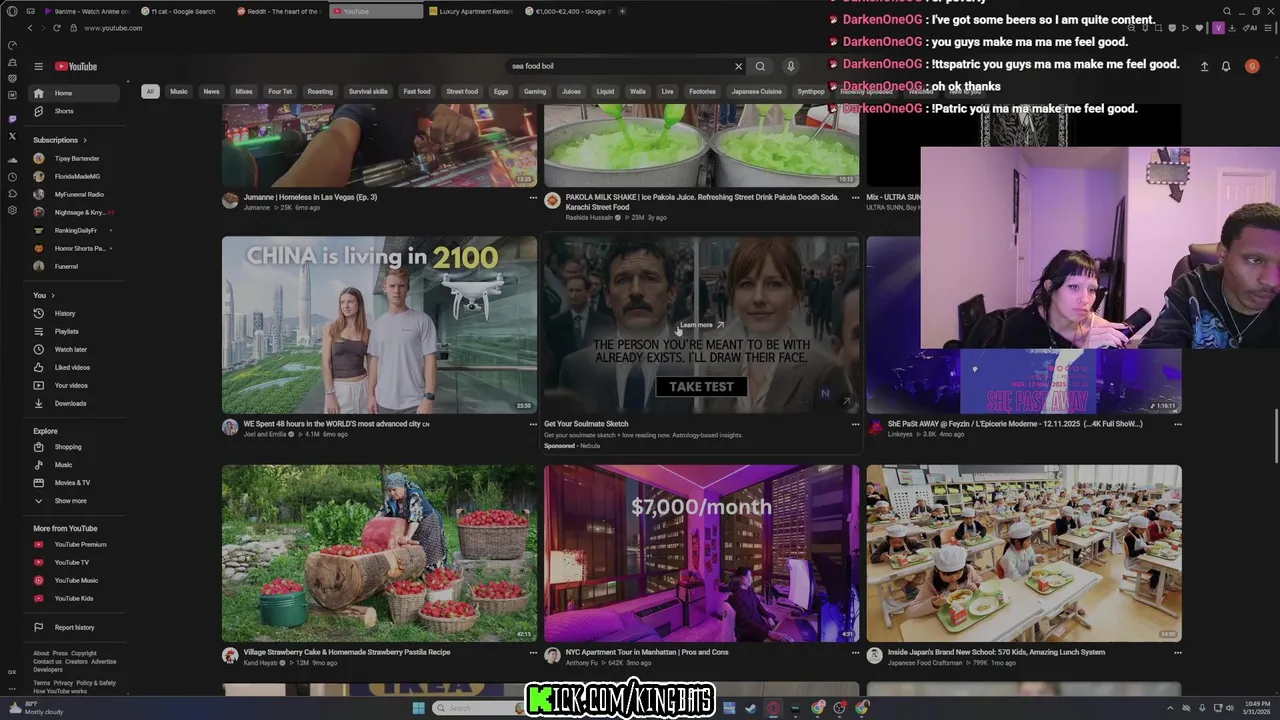Click the Windows taskbar search box
The image size is (1280, 720).
tap(478, 708)
